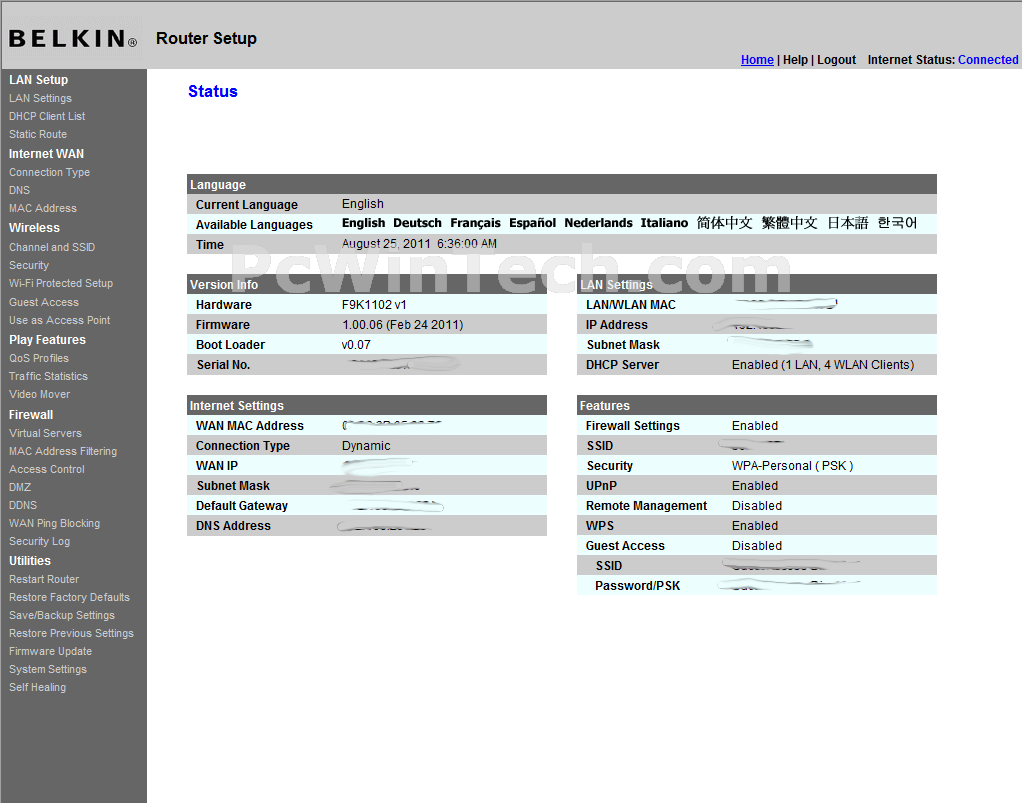The height and width of the screenshot is (803, 1022).
Task: Click DHCP Server Enabled clients value
Action: click(x=823, y=365)
